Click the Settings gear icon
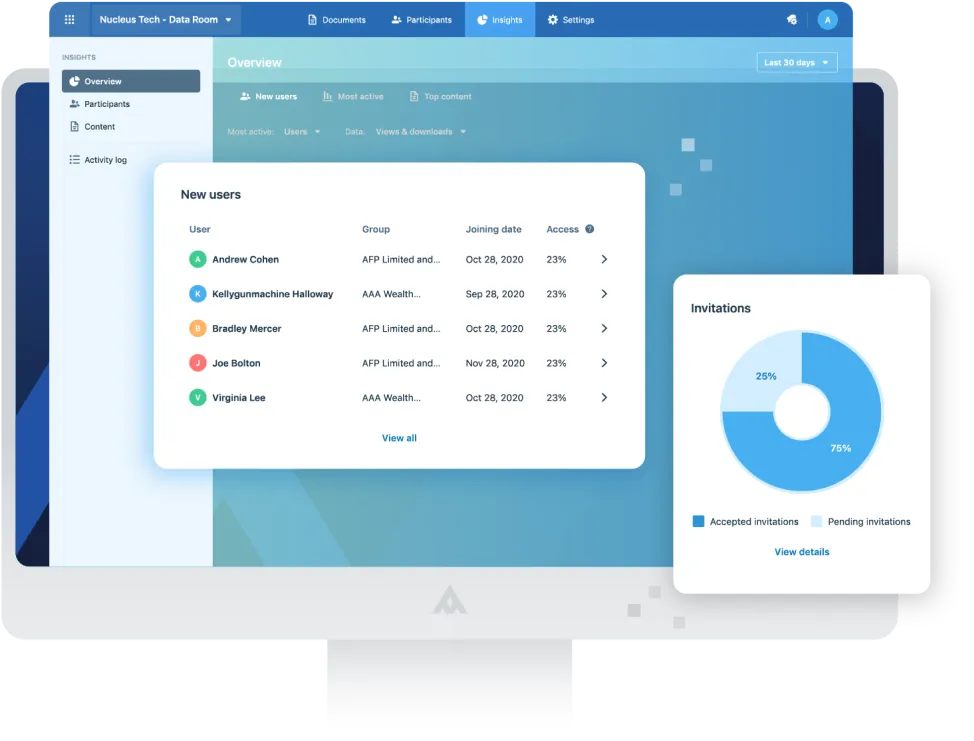 (x=553, y=20)
